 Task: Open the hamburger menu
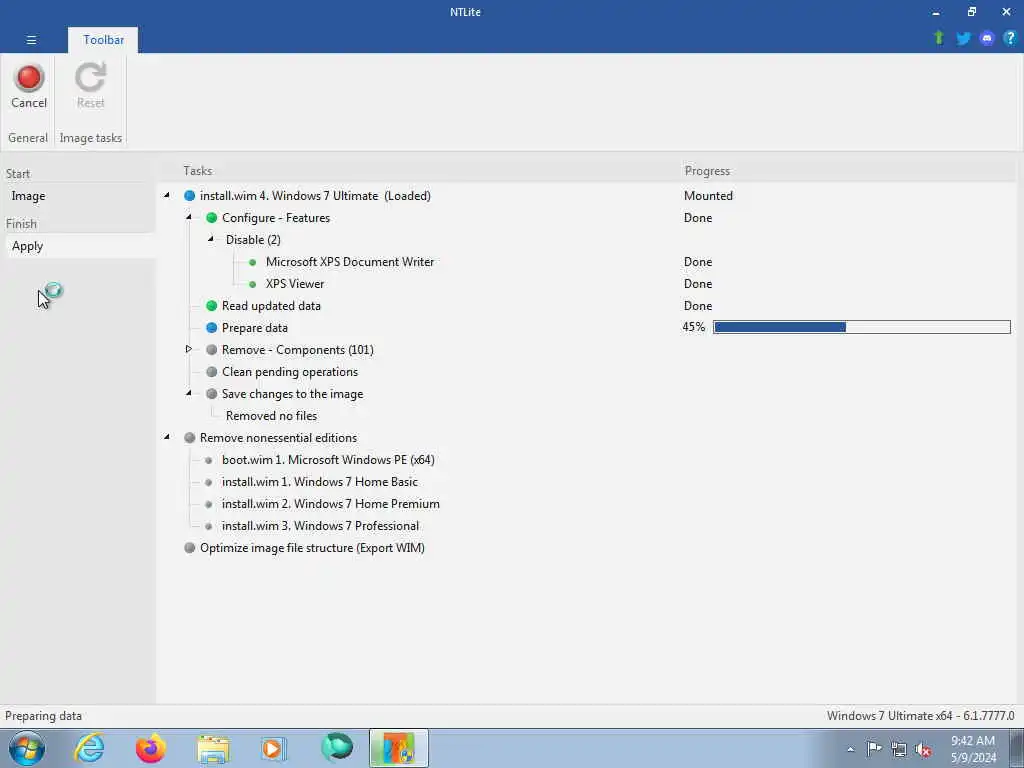pos(31,40)
